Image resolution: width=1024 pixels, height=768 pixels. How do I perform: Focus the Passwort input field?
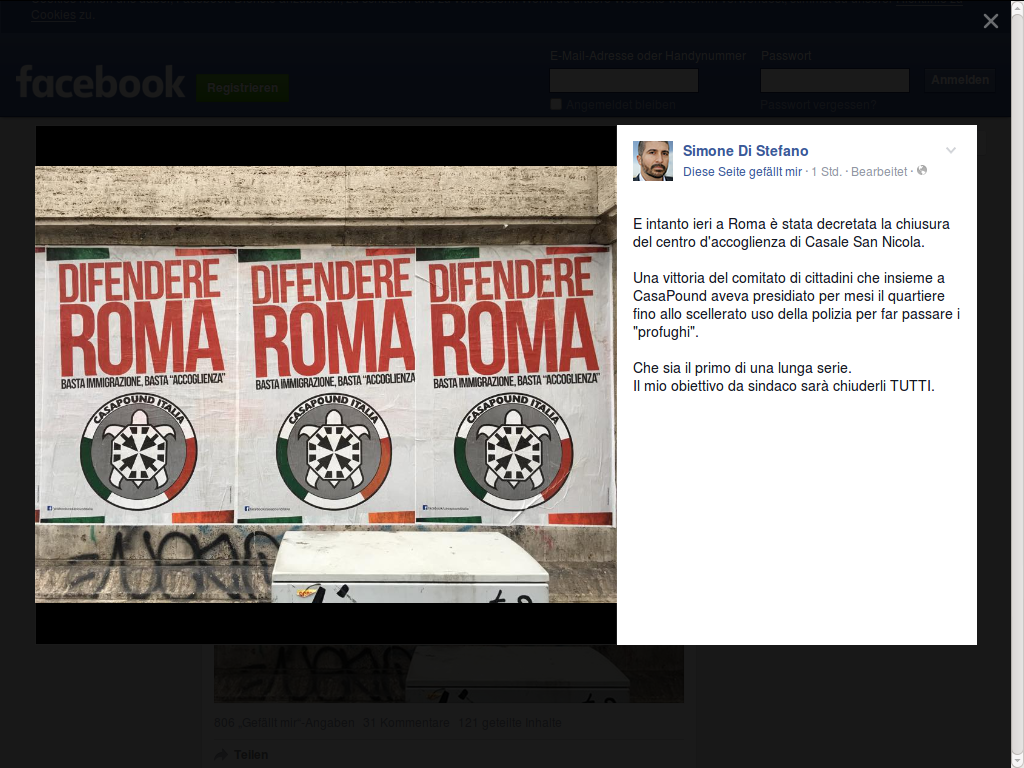tap(835, 80)
